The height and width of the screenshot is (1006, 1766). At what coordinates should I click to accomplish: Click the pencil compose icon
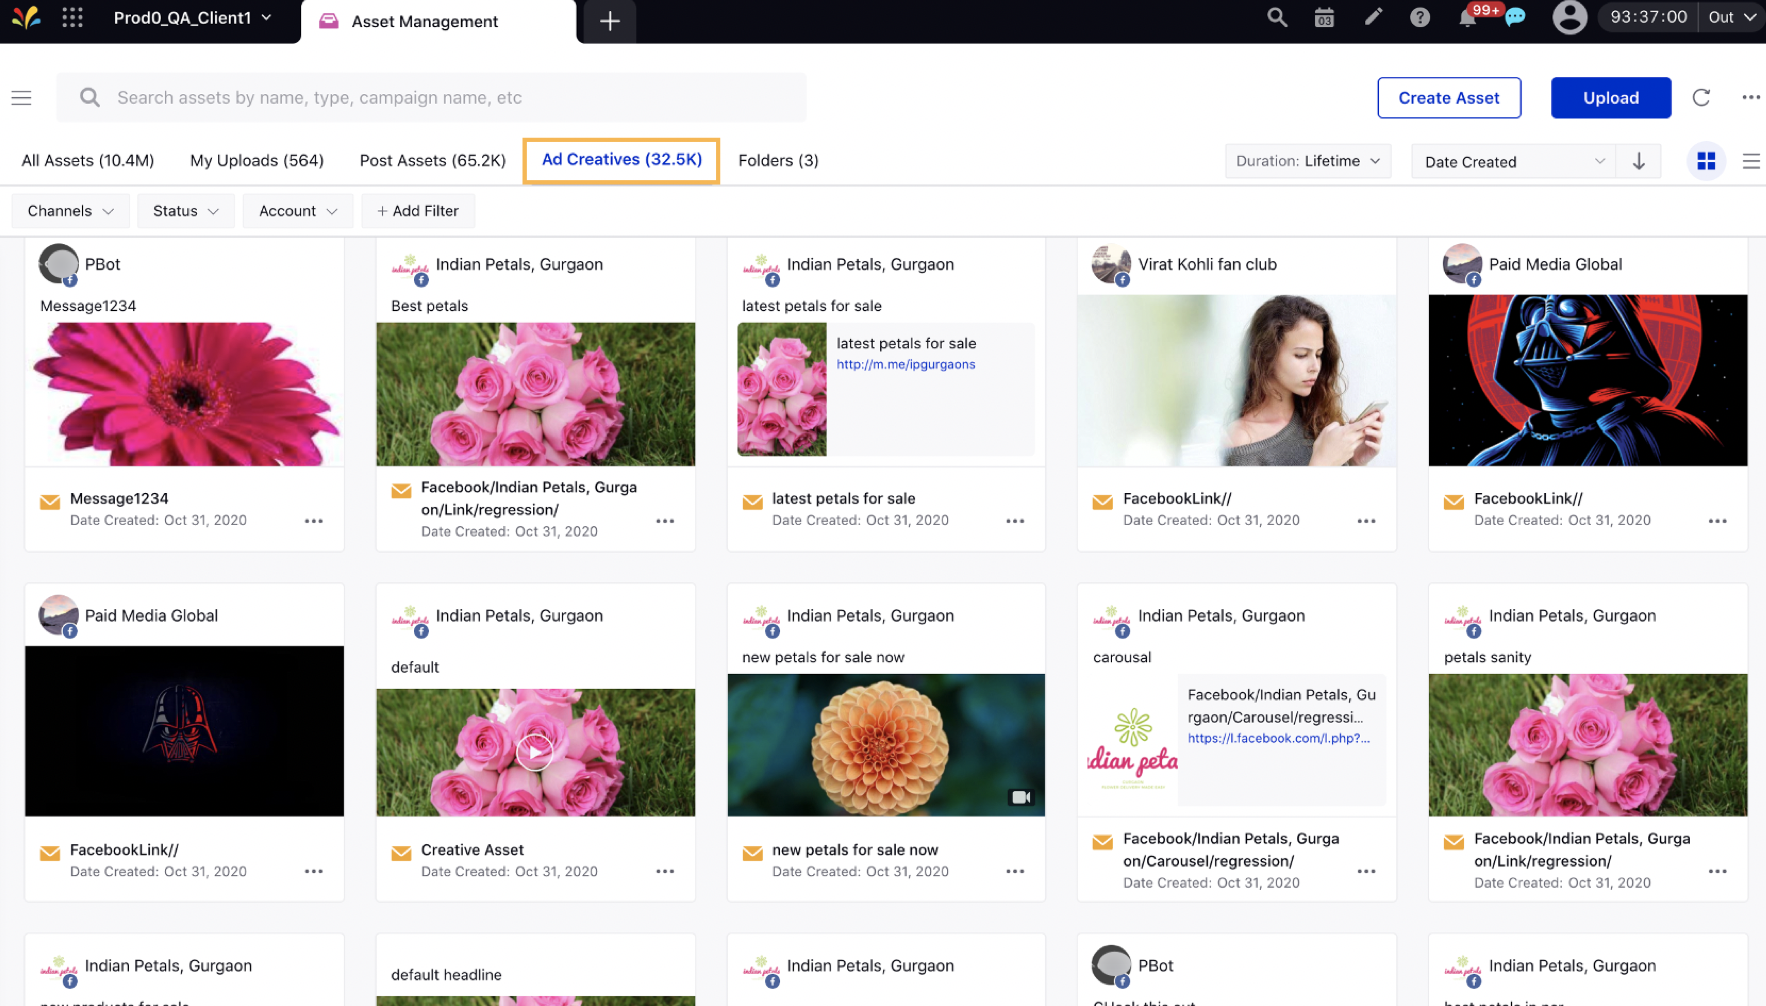[x=1373, y=17]
